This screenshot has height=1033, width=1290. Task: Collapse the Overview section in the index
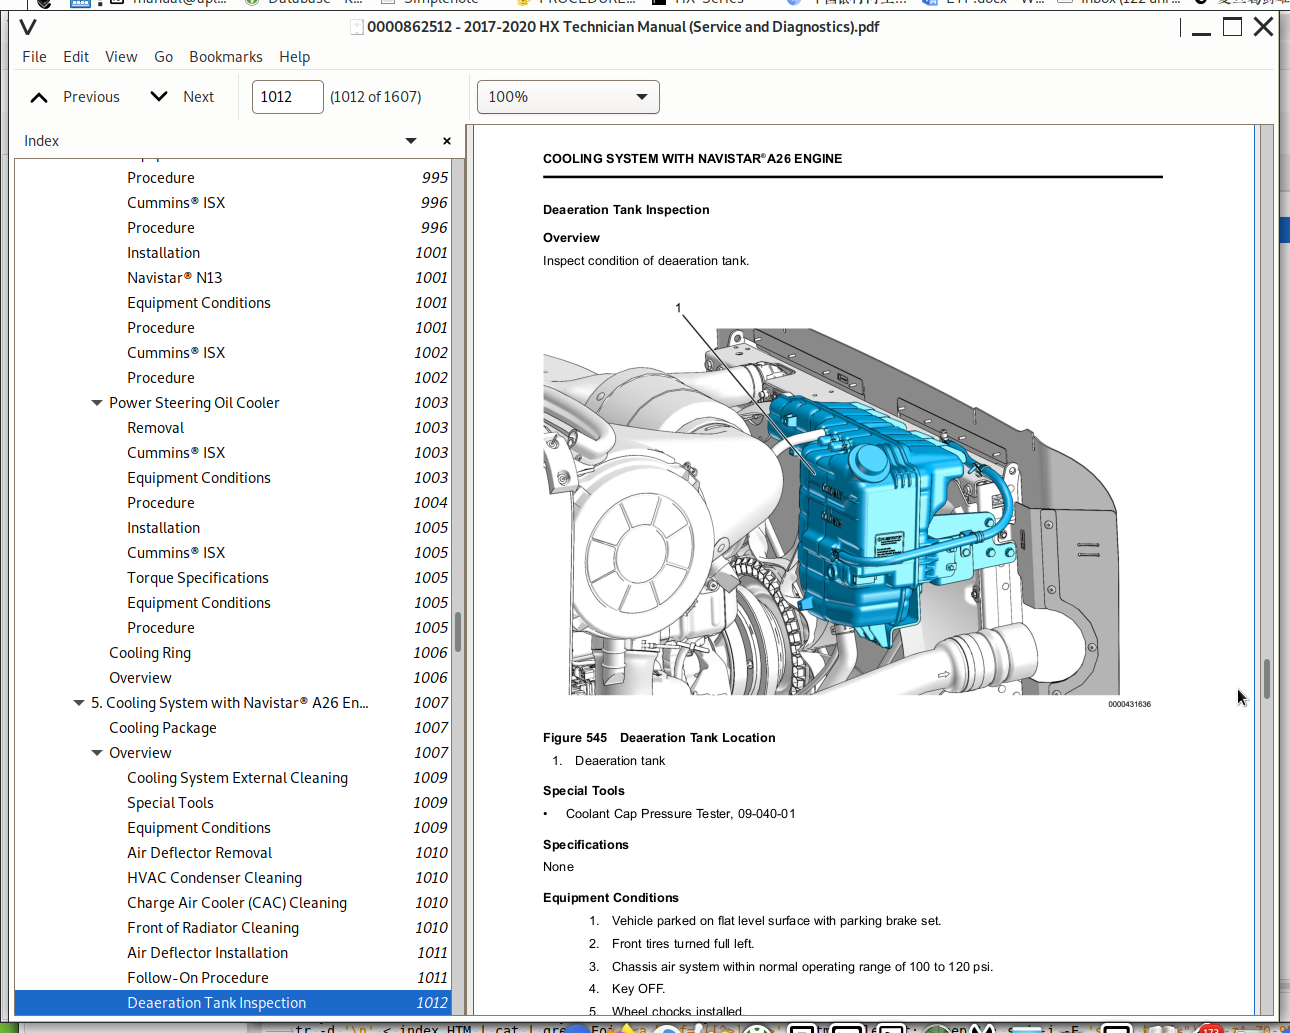pos(96,752)
